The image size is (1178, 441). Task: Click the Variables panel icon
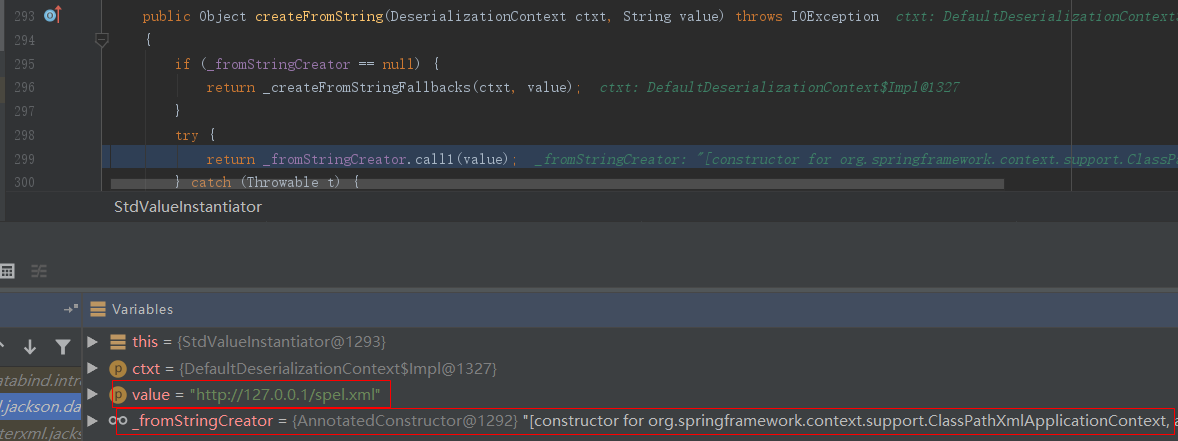(97, 309)
